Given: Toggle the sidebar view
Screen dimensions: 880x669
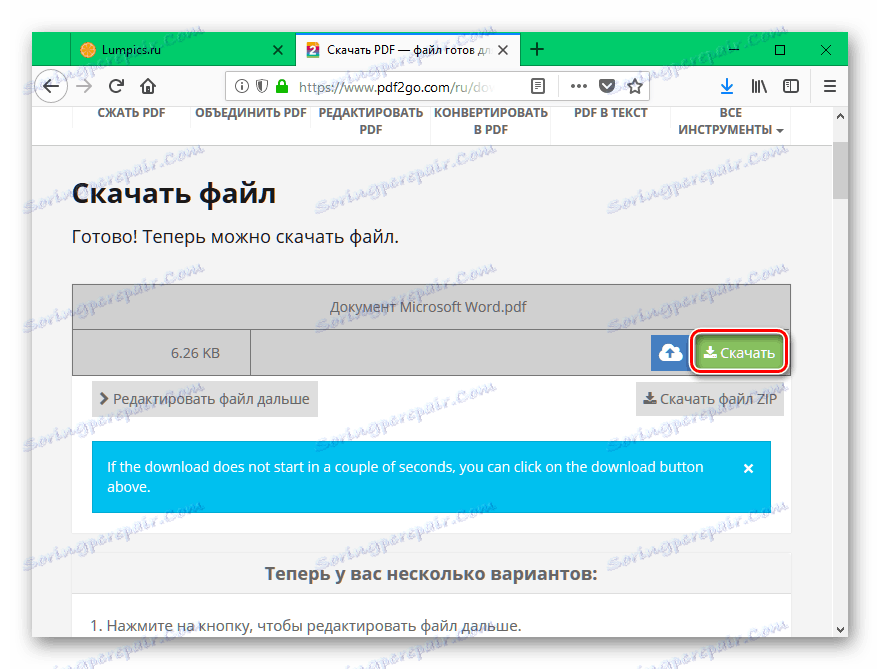Looking at the screenshot, I should (791, 86).
